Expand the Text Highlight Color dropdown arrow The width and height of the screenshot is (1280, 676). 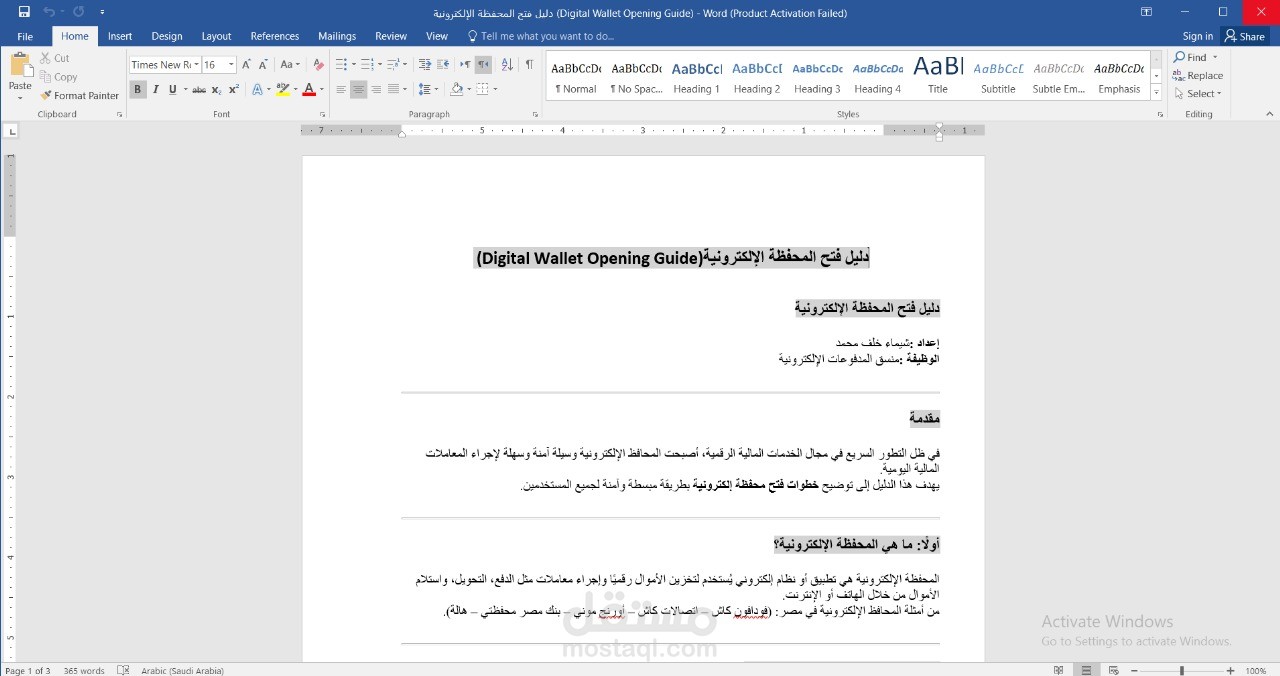coord(295,90)
